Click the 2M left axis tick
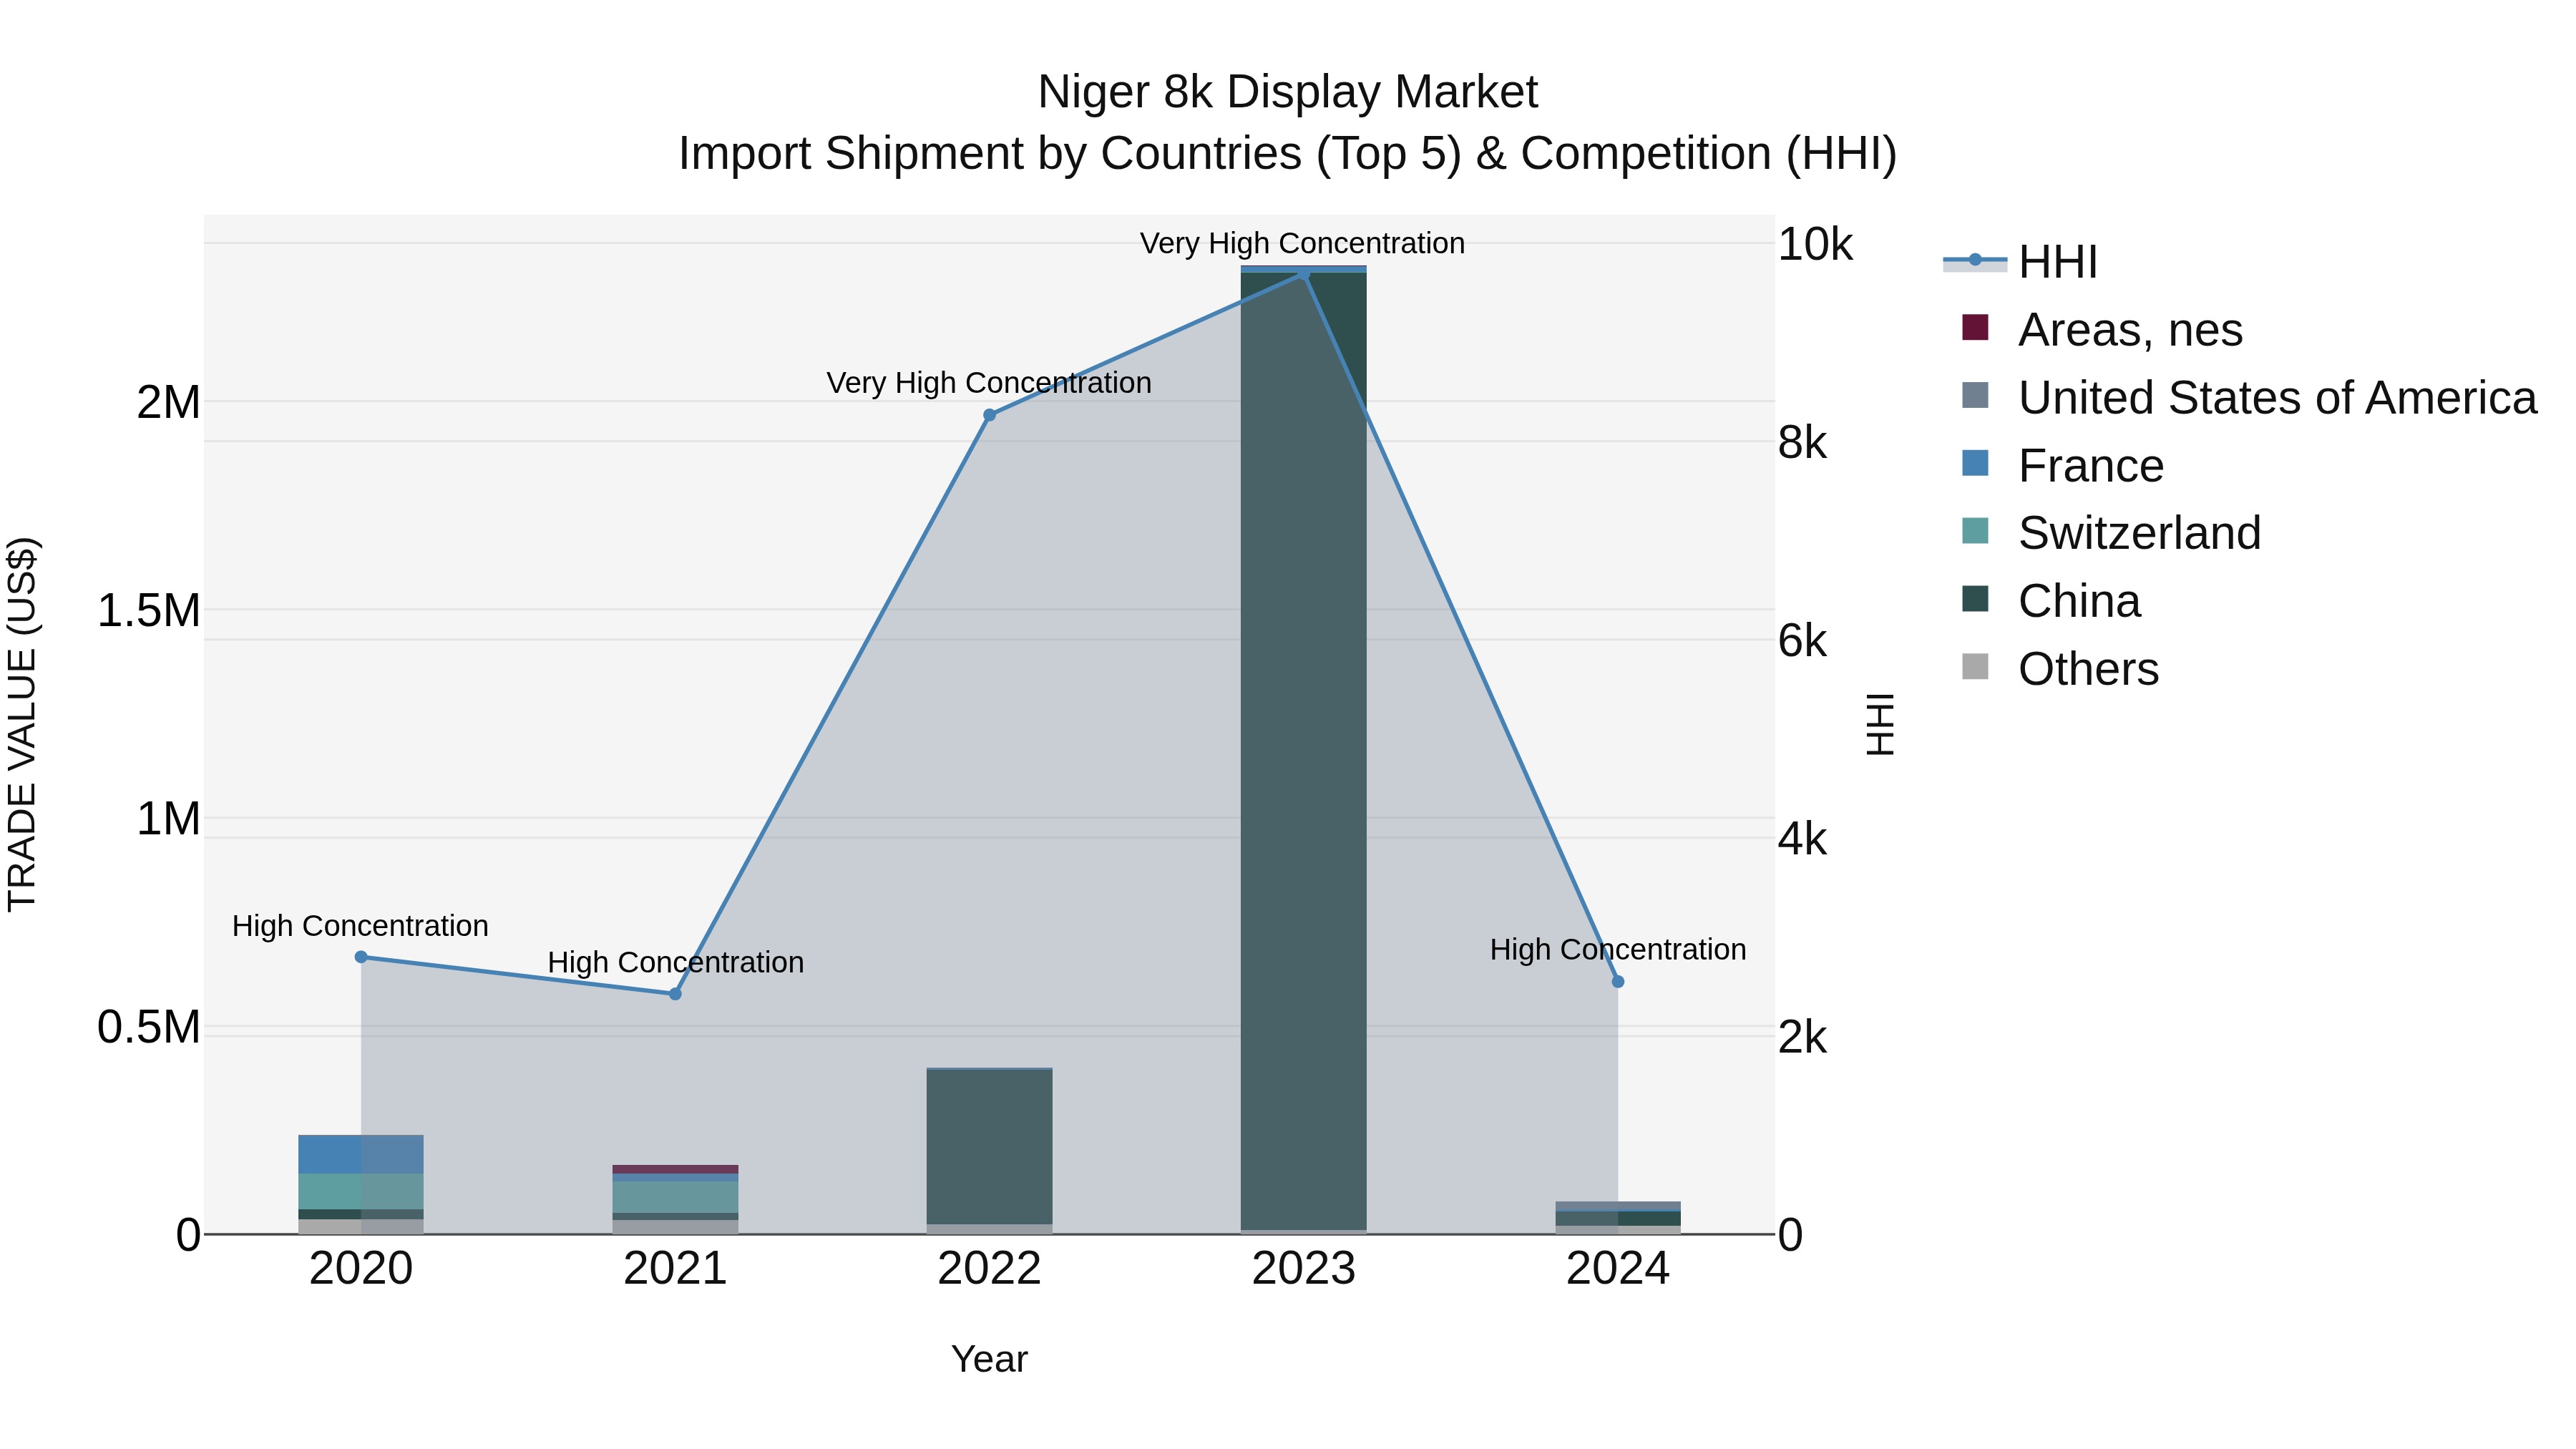The image size is (2576, 1449). click(x=168, y=402)
